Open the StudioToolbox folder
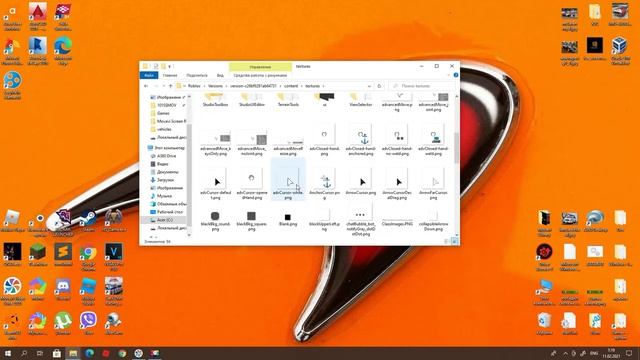Viewport: 640px width, 360px height. coord(216,100)
